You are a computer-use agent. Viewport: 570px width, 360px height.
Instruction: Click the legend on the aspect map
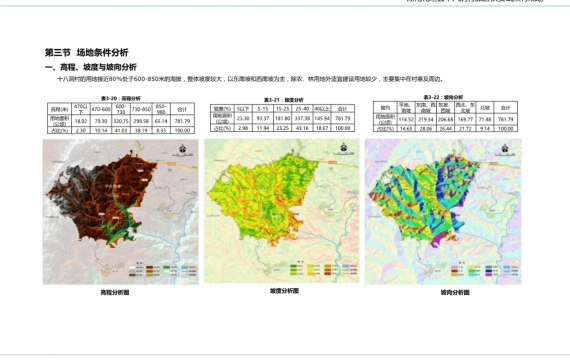485,269
